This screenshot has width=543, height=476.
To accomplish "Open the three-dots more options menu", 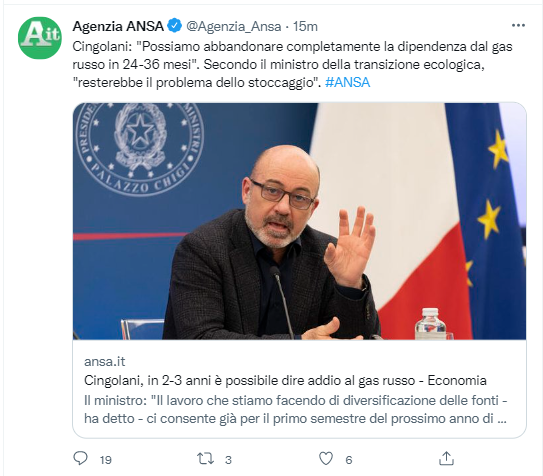I will pos(518,26).
